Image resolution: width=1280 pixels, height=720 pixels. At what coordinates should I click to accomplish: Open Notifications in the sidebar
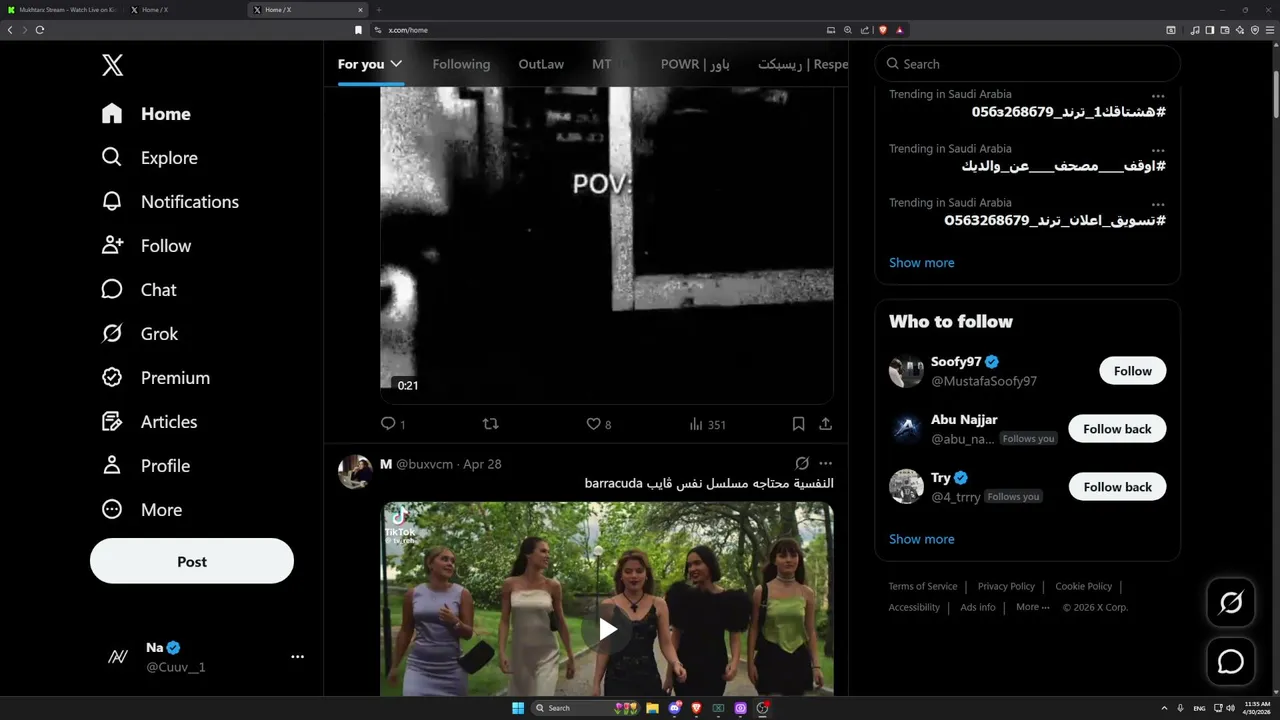point(170,202)
